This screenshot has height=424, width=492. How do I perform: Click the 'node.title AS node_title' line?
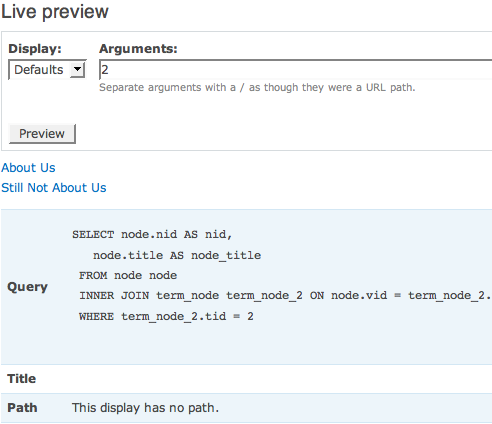click(177, 255)
